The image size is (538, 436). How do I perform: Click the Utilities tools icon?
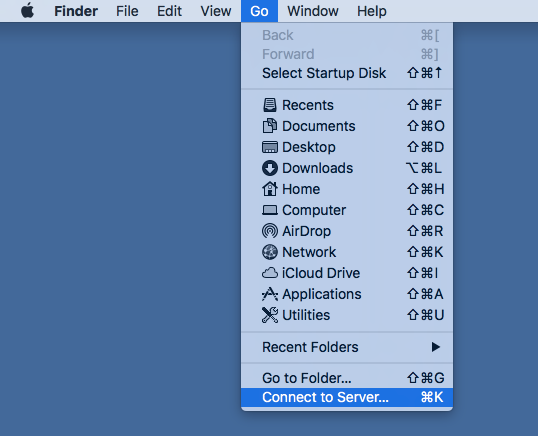(270, 315)
